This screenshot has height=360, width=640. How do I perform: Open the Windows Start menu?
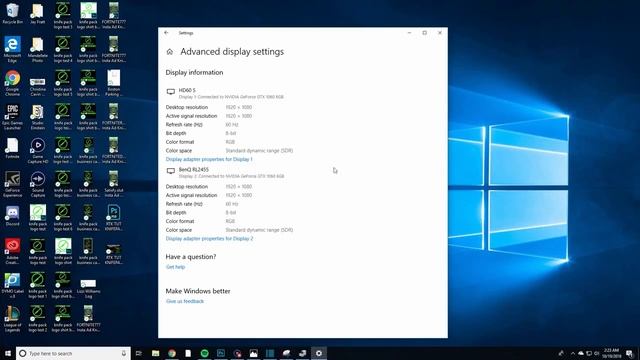[8, 353]
